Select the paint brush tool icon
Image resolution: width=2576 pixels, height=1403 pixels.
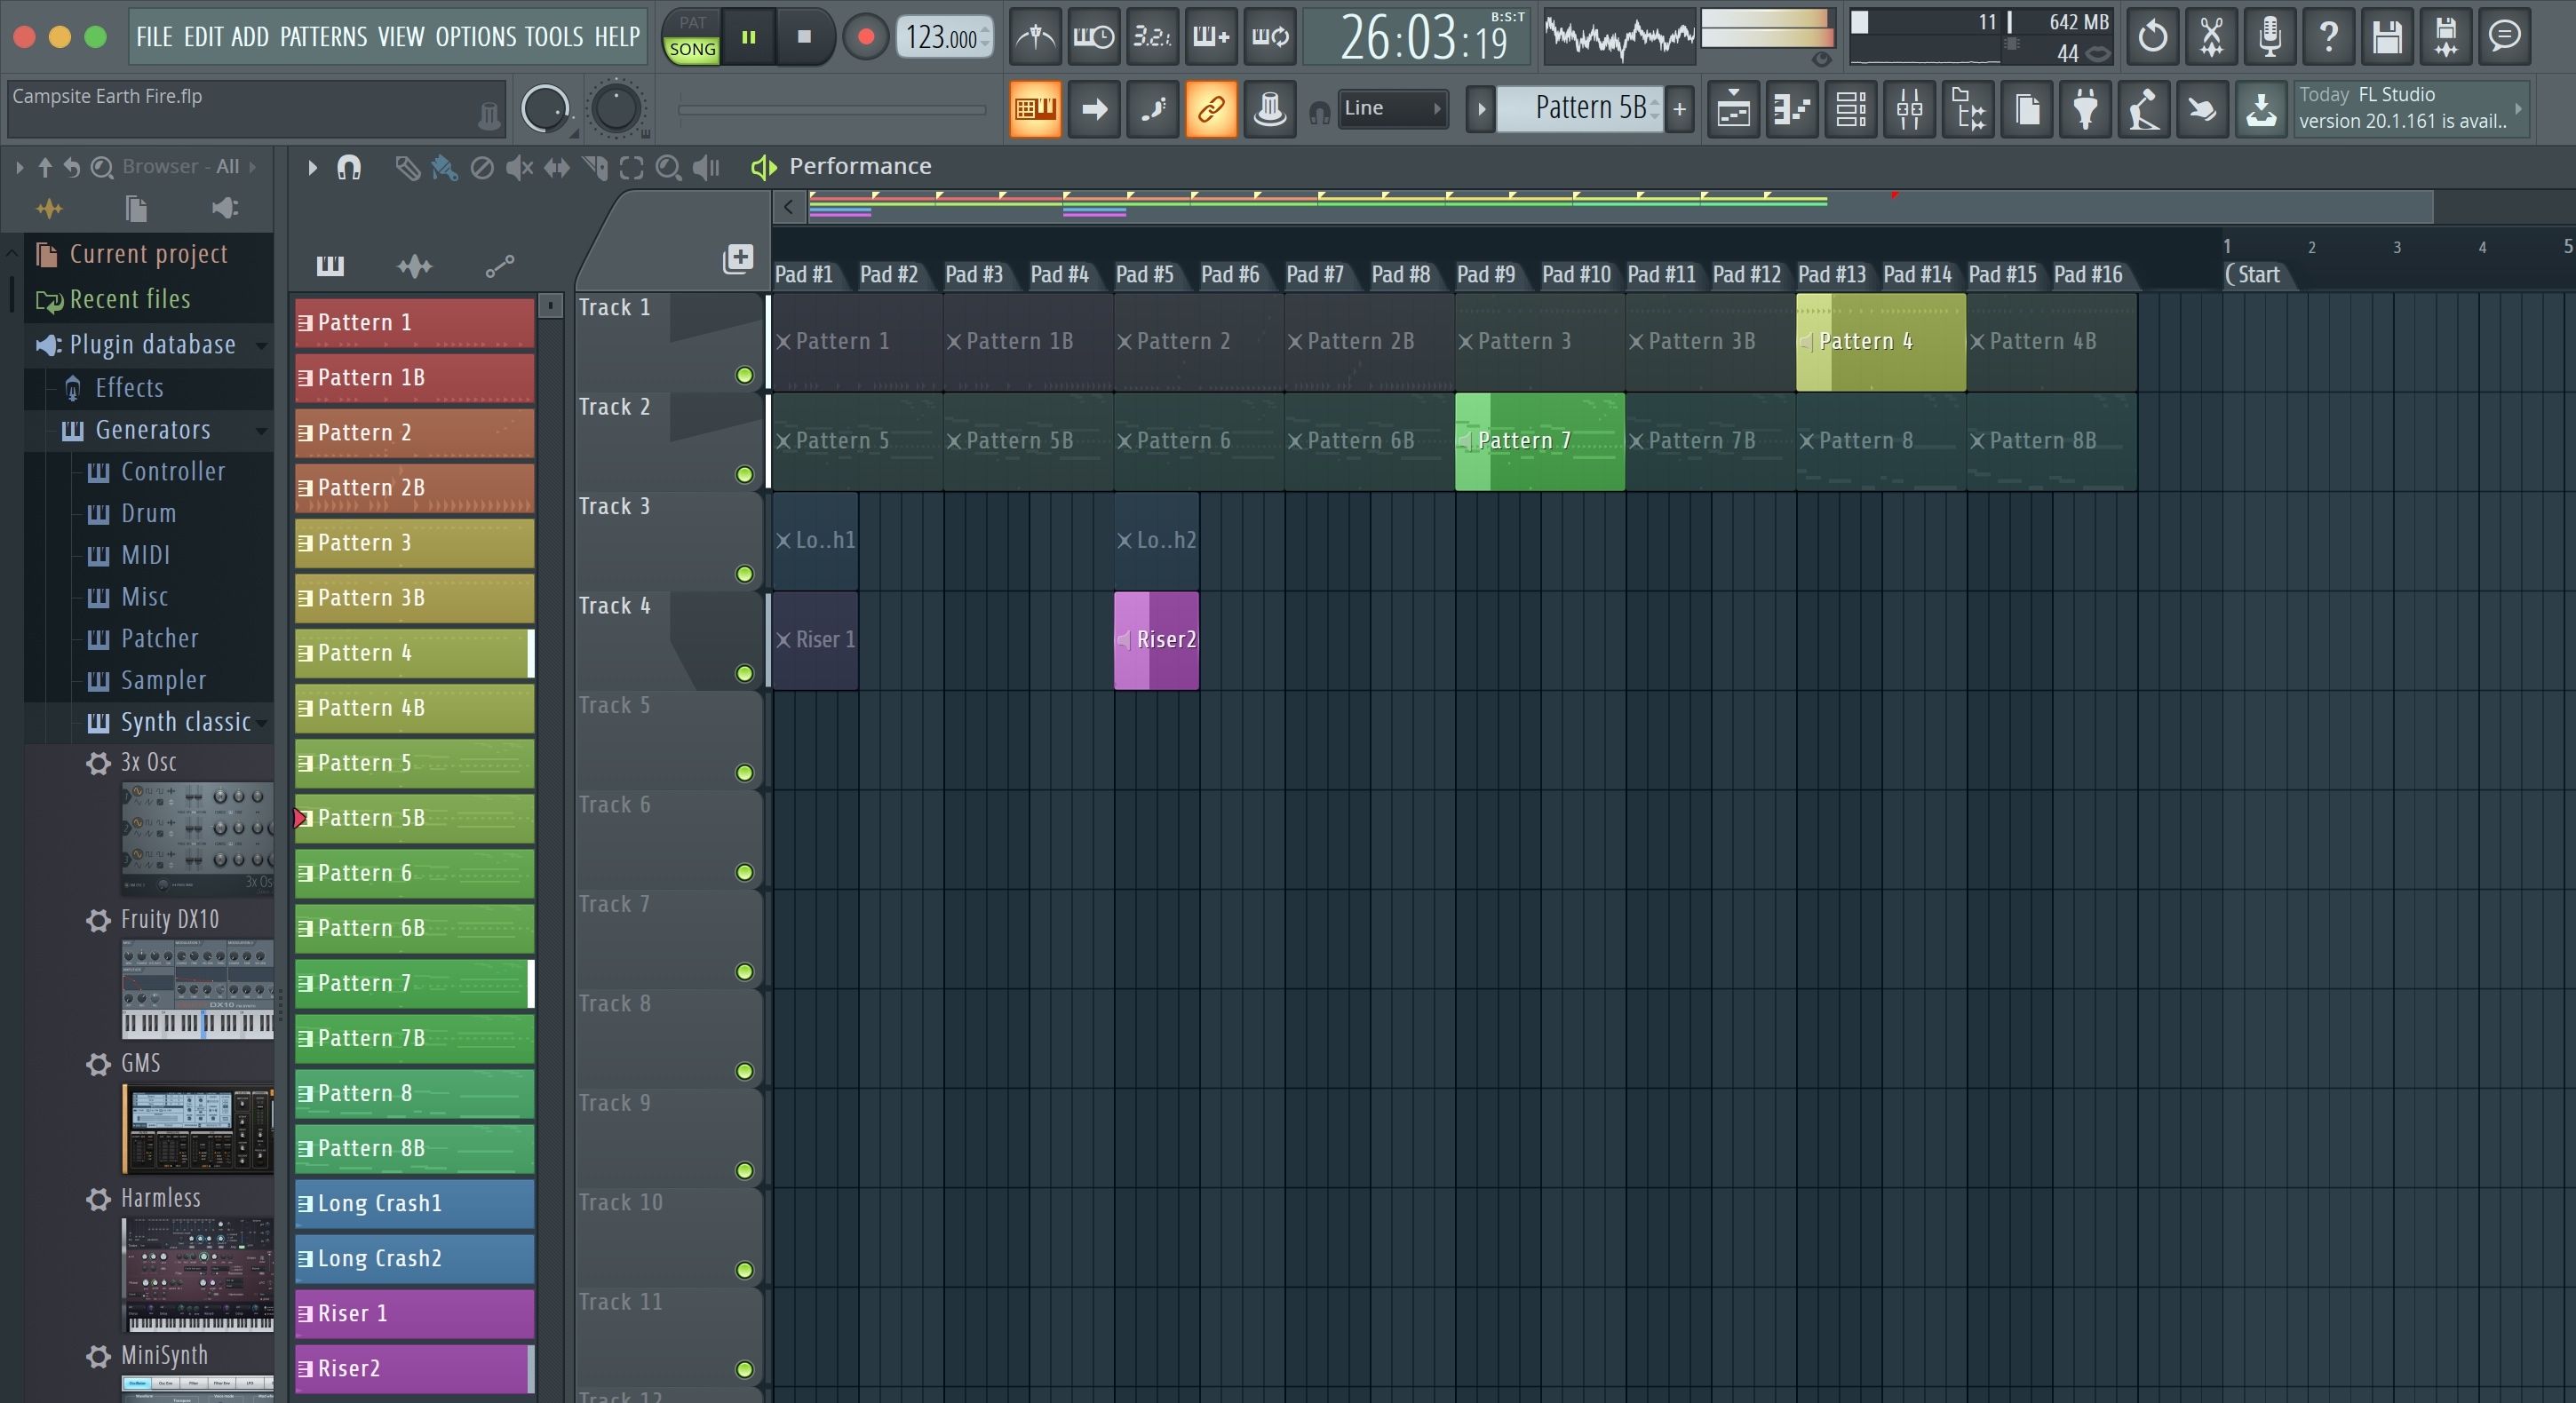pos(444,166)
